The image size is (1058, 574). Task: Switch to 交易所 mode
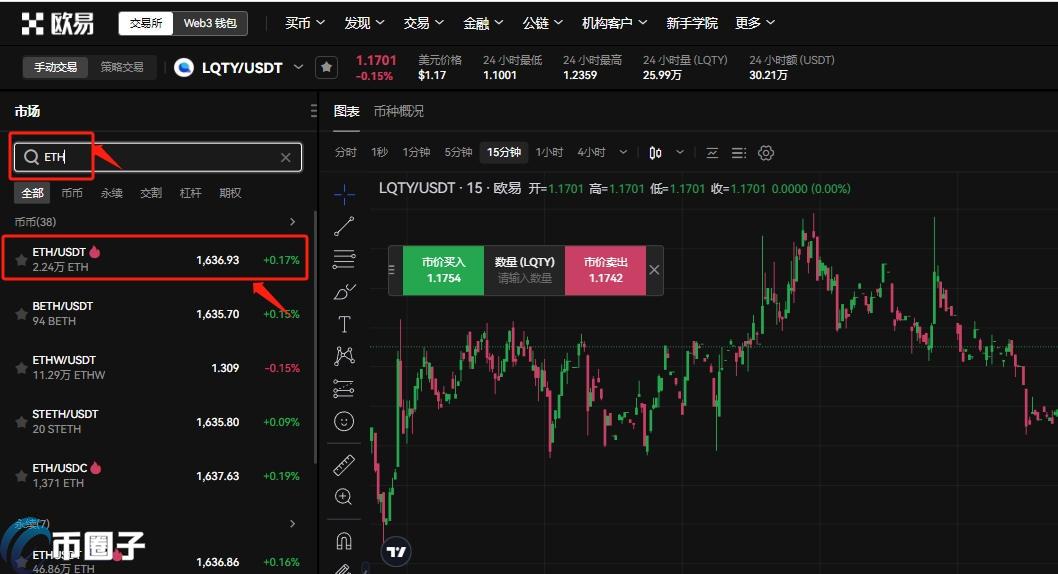[146, 24]
